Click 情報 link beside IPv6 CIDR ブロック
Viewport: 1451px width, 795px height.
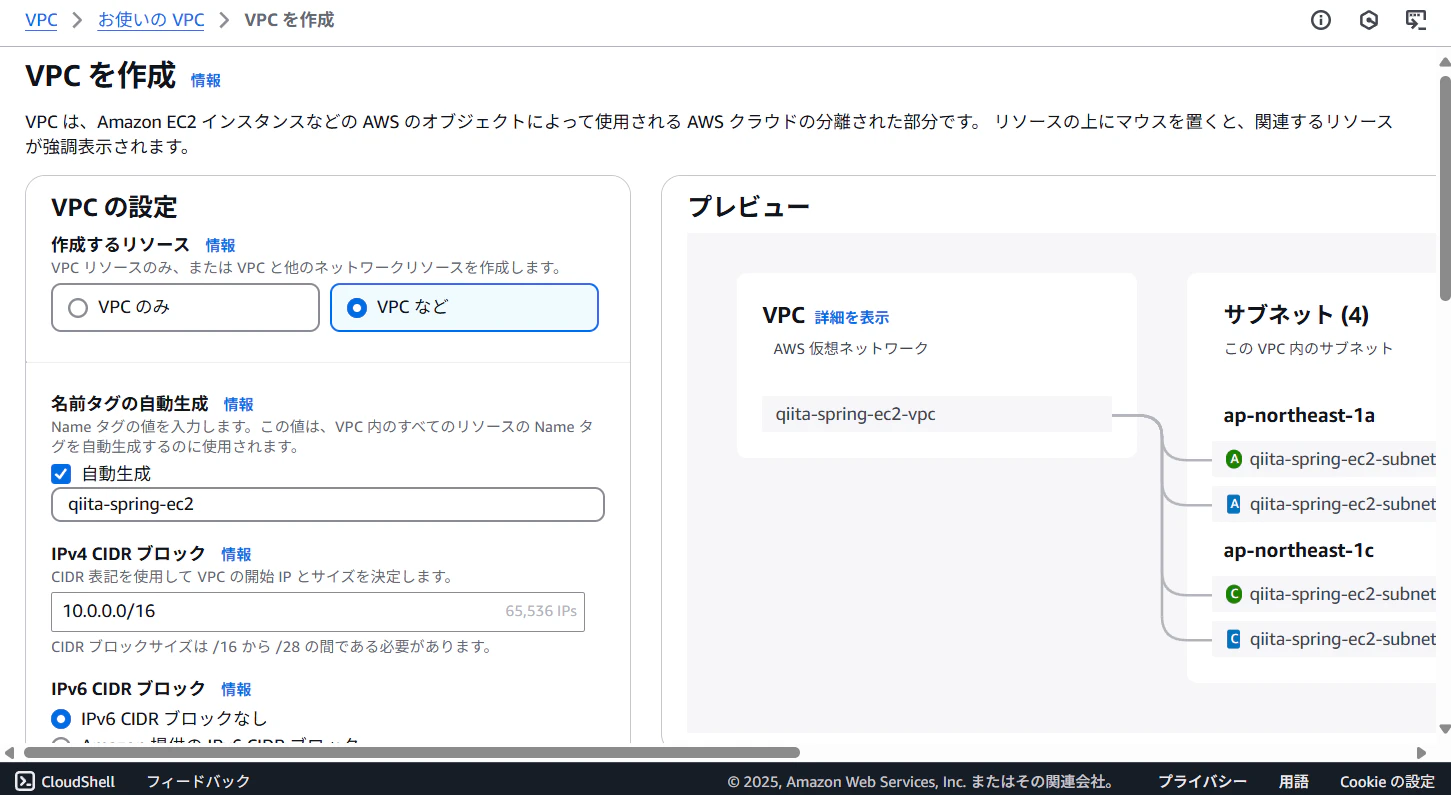237,689
